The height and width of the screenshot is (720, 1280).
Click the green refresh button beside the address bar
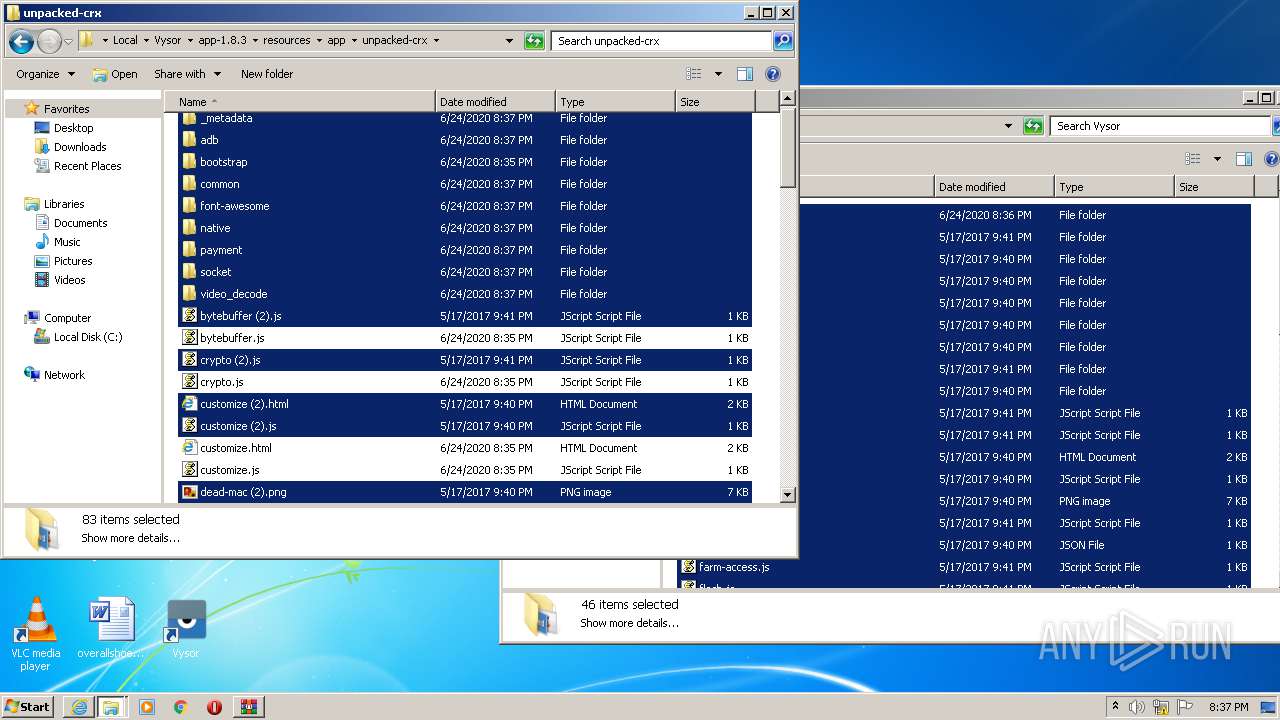(x=534, y=41)
